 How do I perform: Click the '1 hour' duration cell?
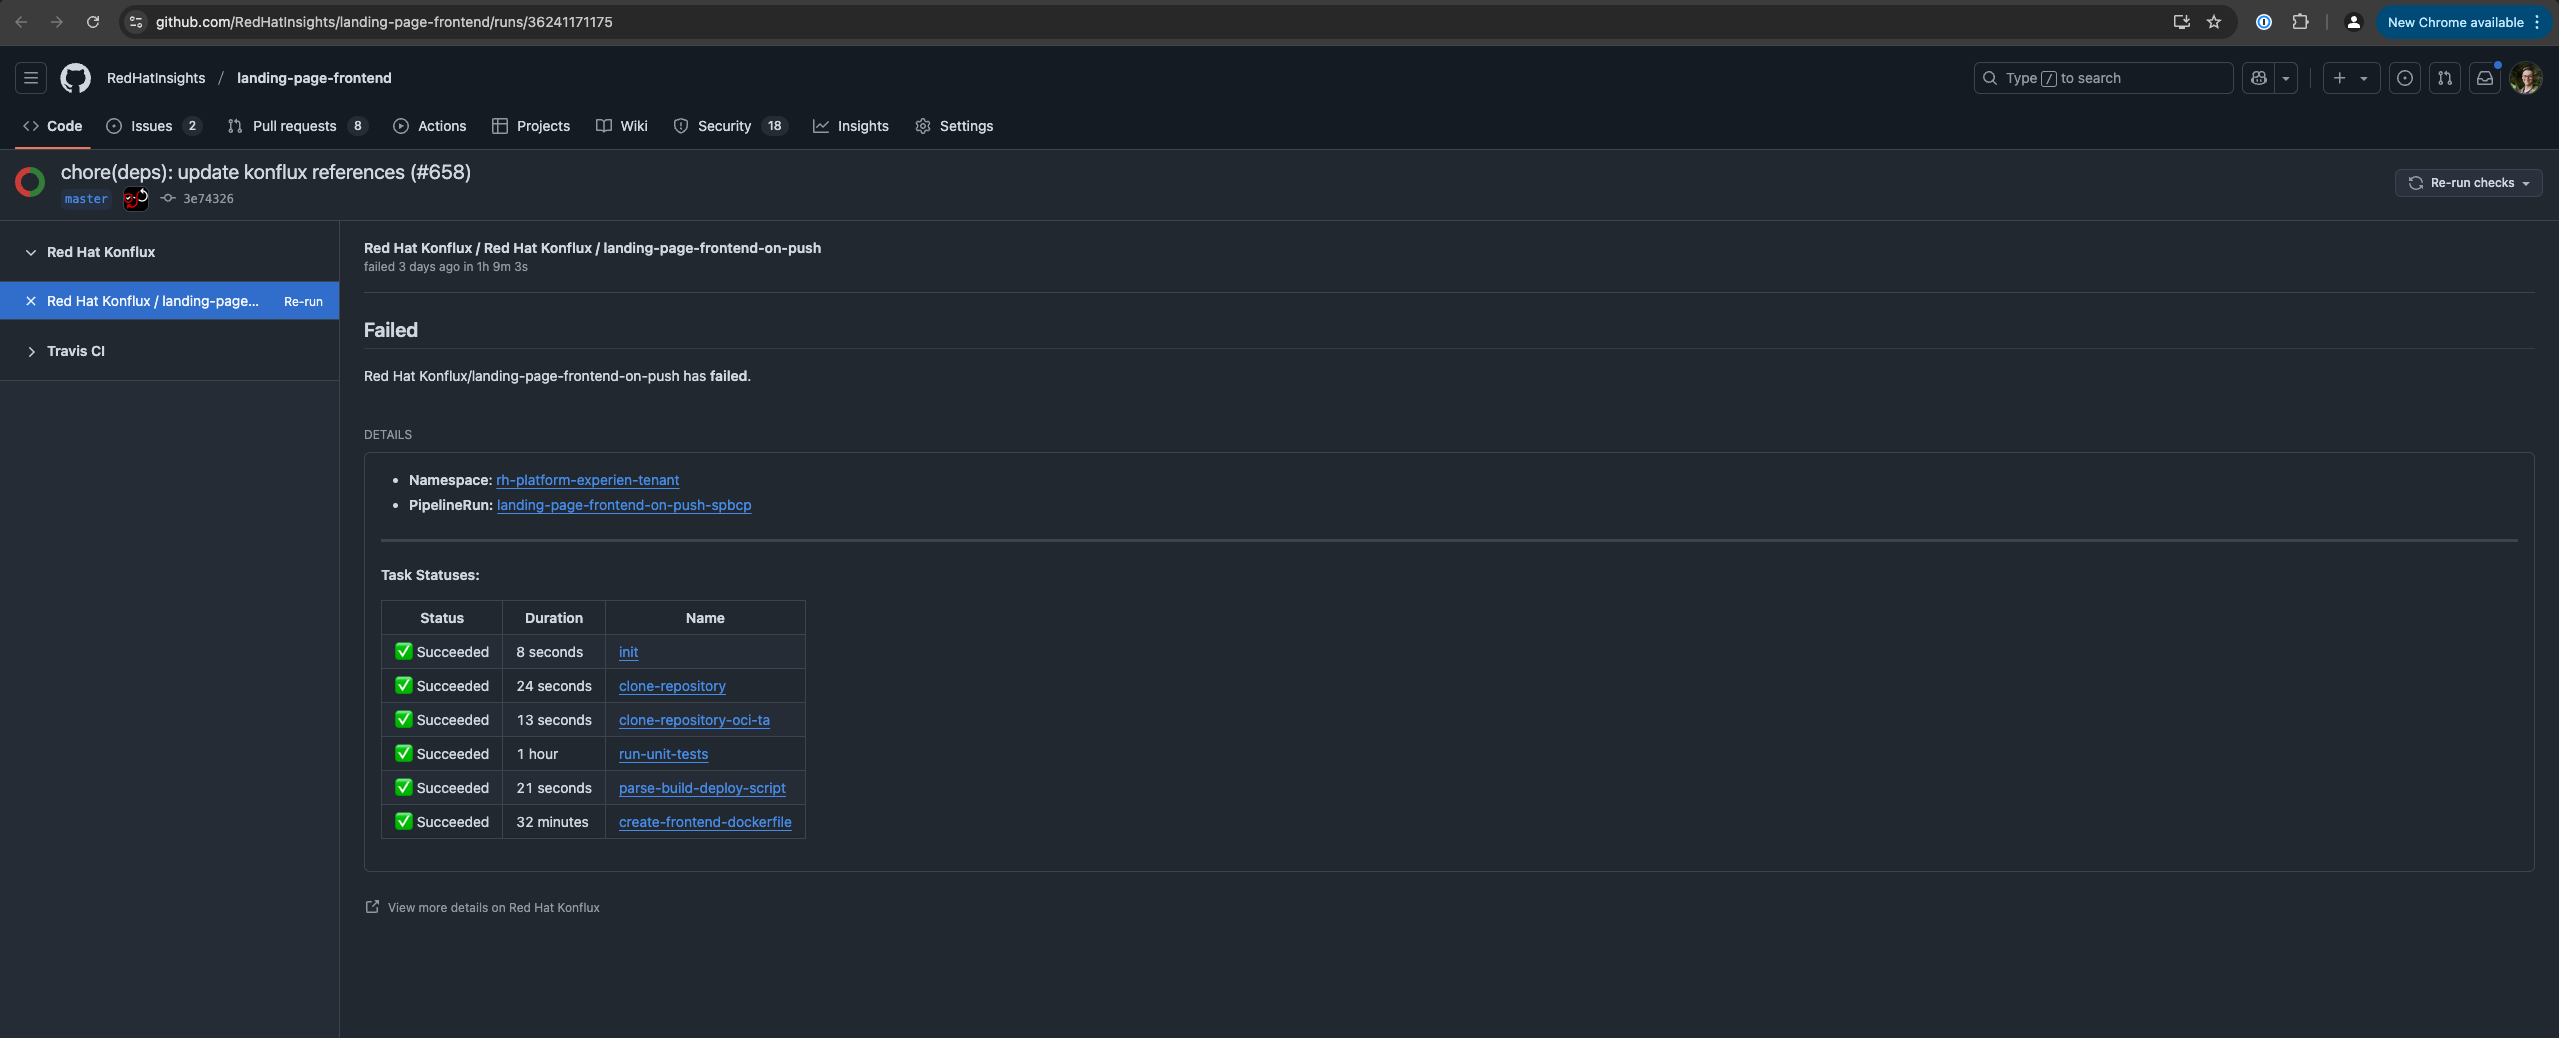pyautogui.click(x=554, y=754)
